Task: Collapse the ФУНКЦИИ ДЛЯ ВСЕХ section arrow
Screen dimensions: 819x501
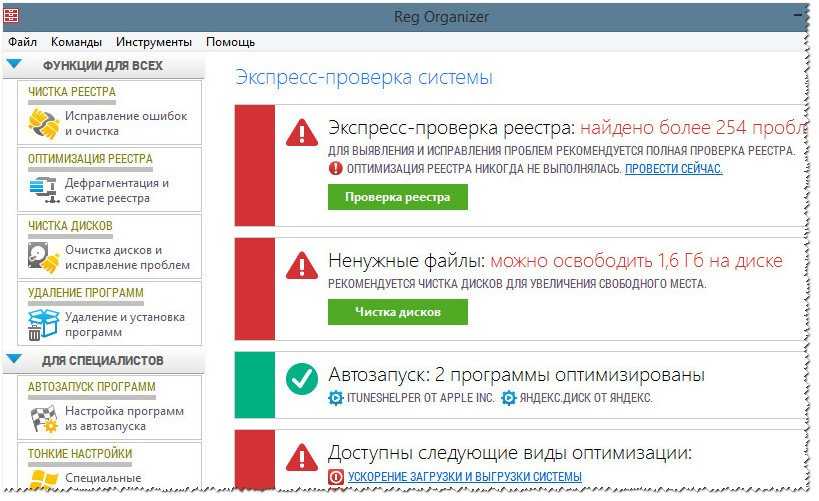Action: 14,64
